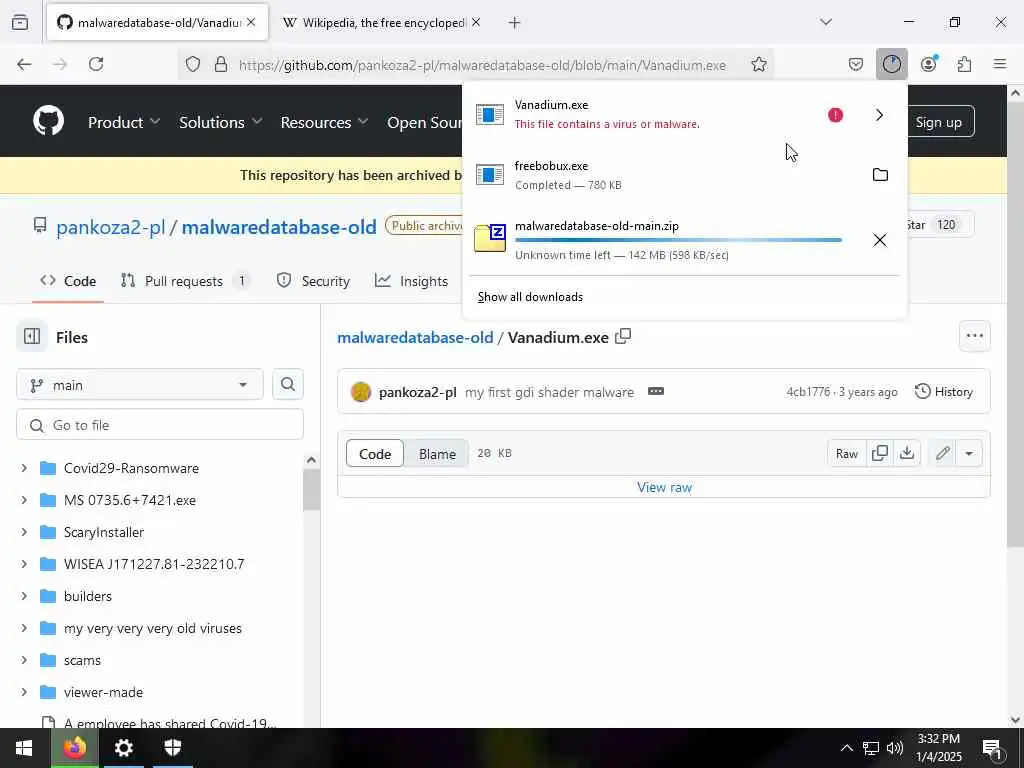This screenshot has height=768, width=1024.
Task: Expand the Product menu
Action: click(x=124, y=122)
